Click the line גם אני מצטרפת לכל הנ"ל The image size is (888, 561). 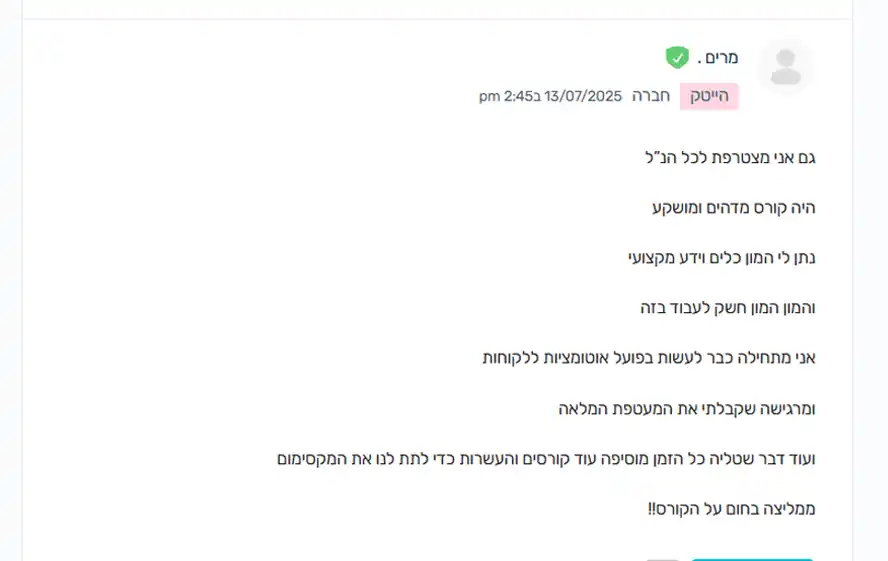coord(730,157)
